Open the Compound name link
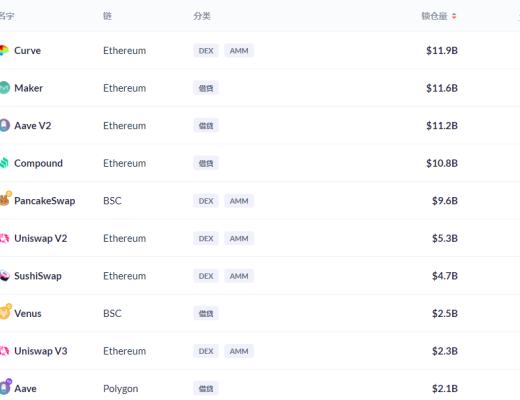The height and width of the screenshot is (400, 520). point(38,163)
